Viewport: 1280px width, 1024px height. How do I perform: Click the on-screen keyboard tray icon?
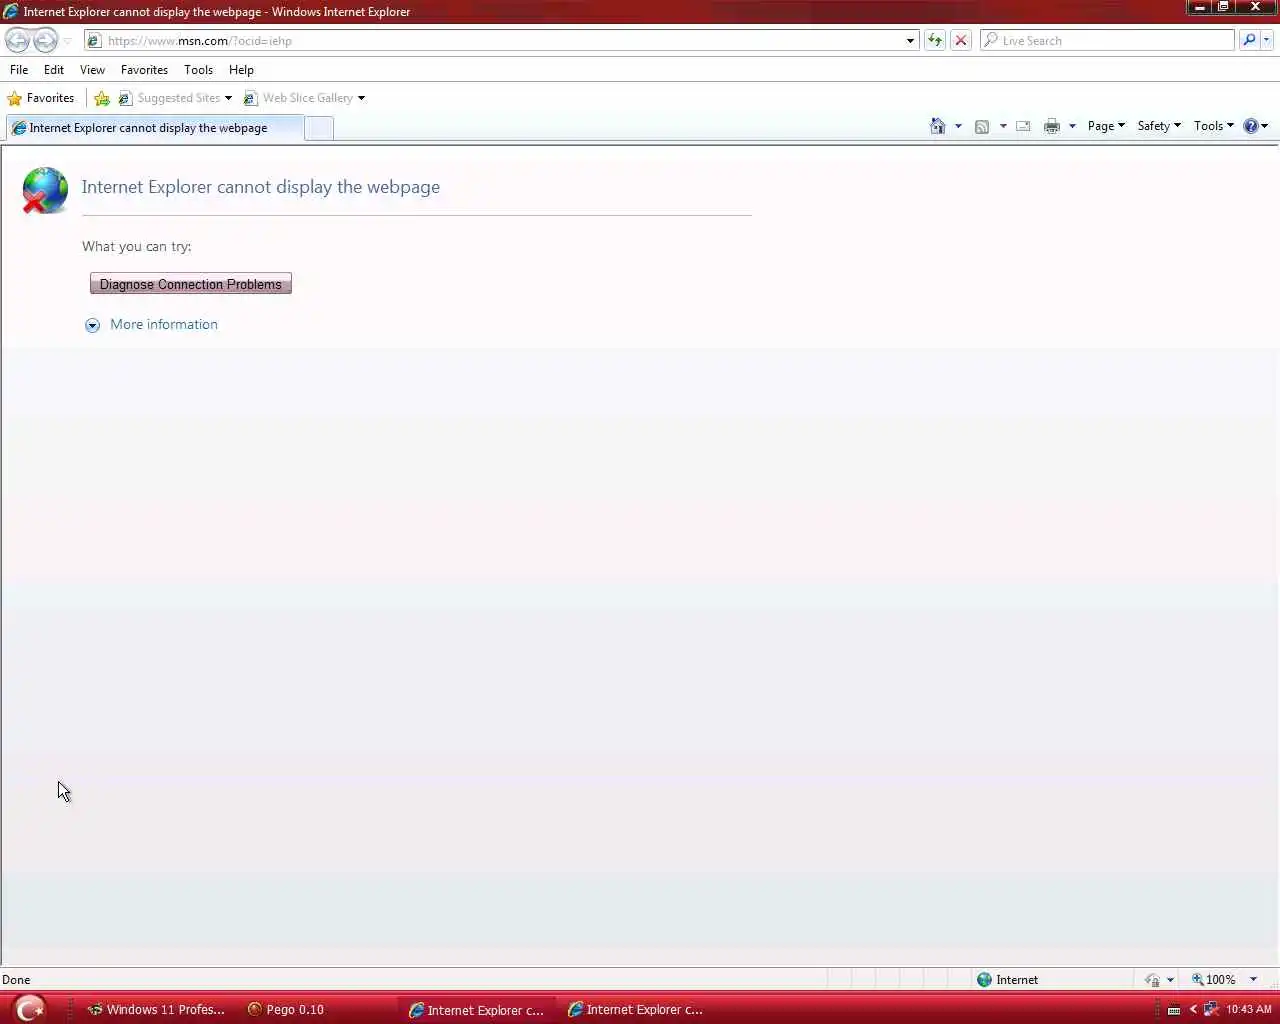1174,1010
